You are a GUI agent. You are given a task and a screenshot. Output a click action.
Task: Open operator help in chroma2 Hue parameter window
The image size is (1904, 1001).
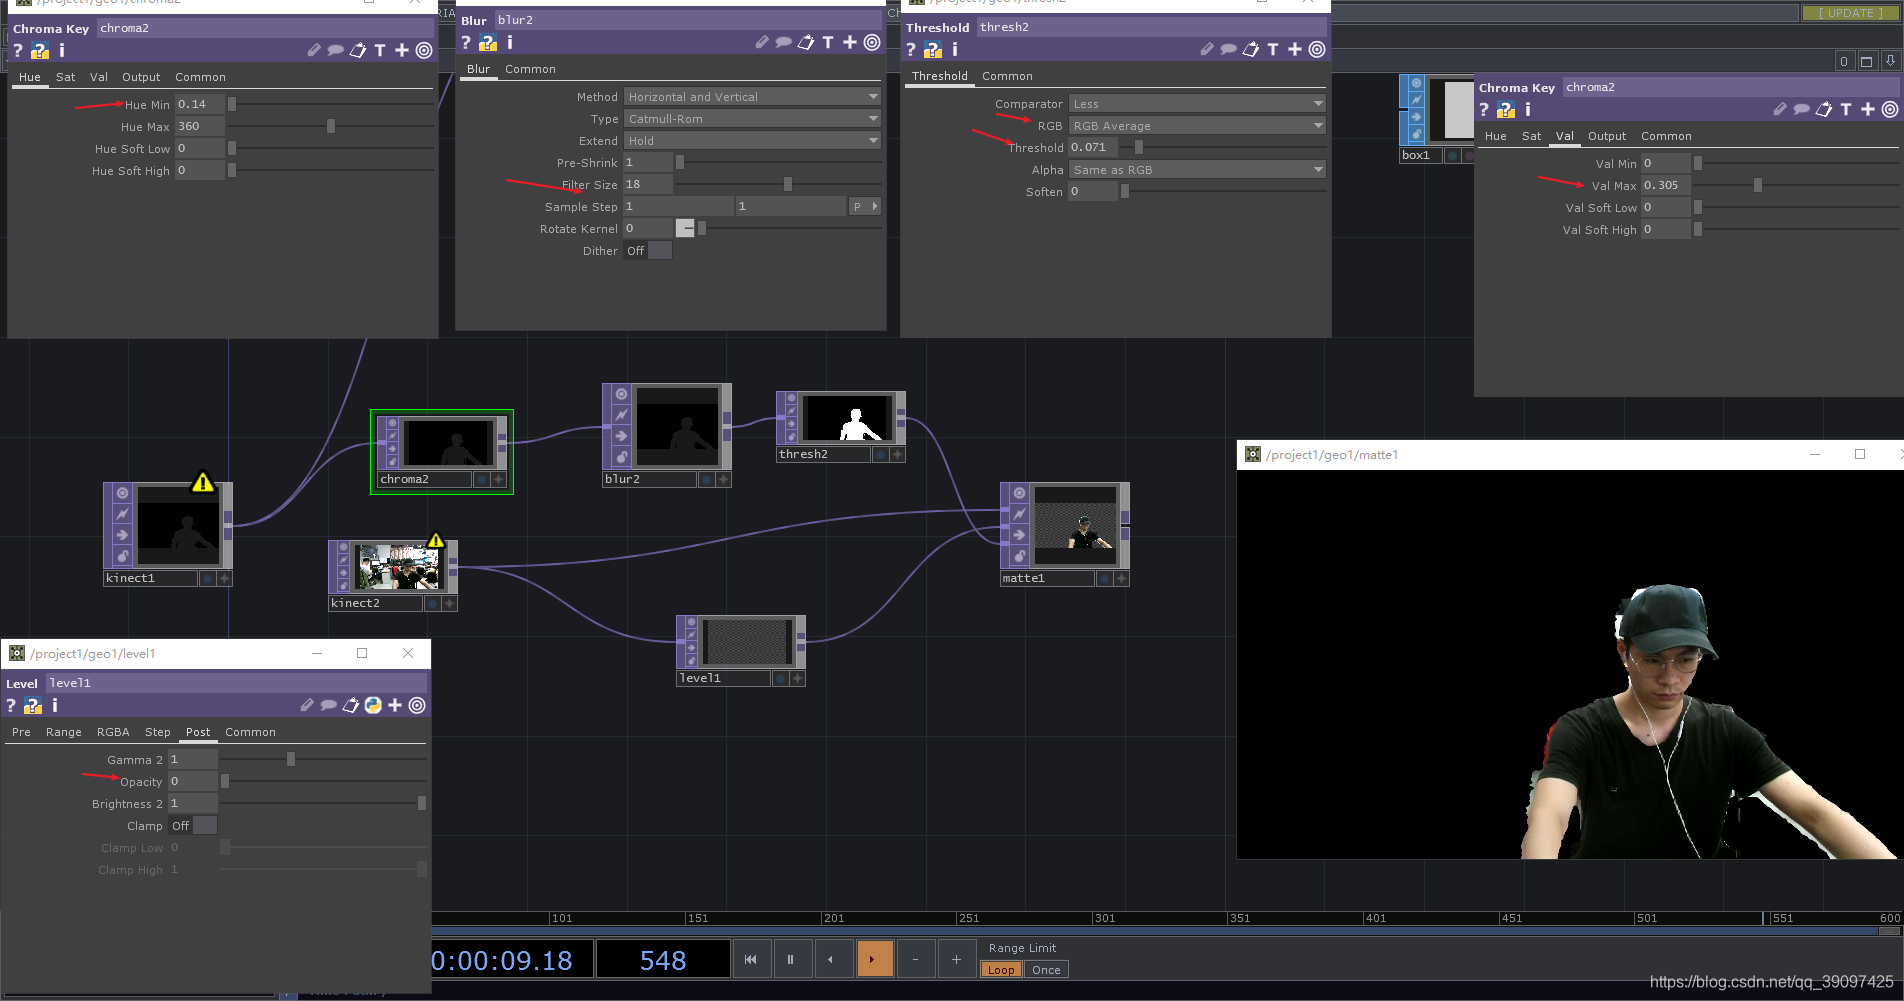coord(18,50)
